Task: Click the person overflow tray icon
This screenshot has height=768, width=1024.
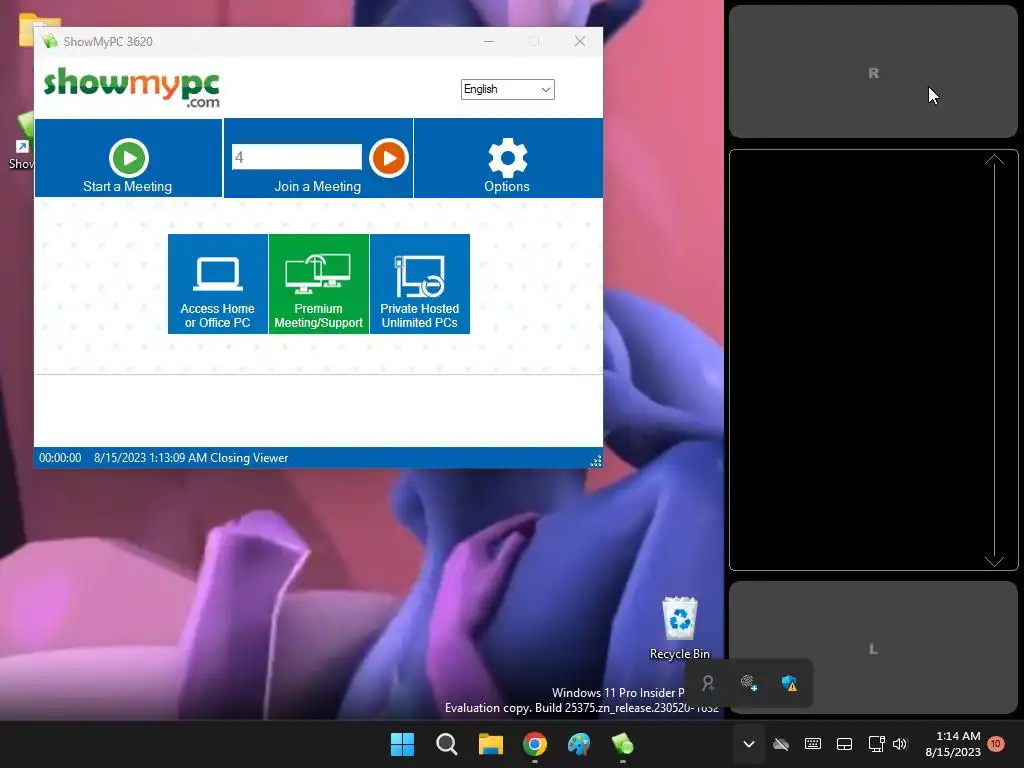Action: click(708, 683)
